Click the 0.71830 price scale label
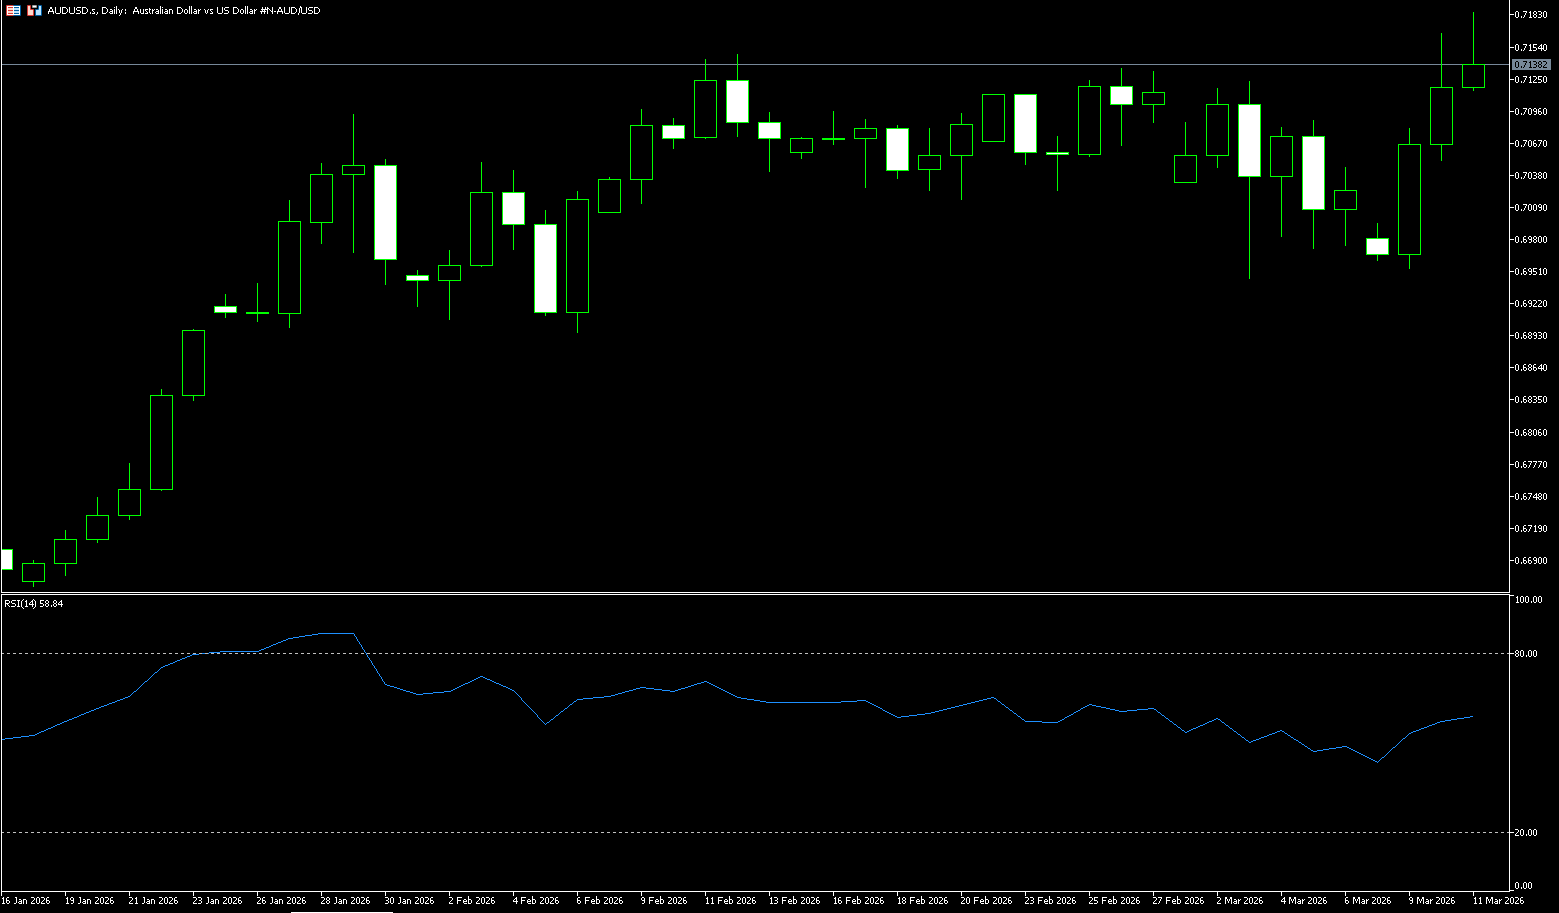Screen dimensions: 1559x913 [1530, 15]
